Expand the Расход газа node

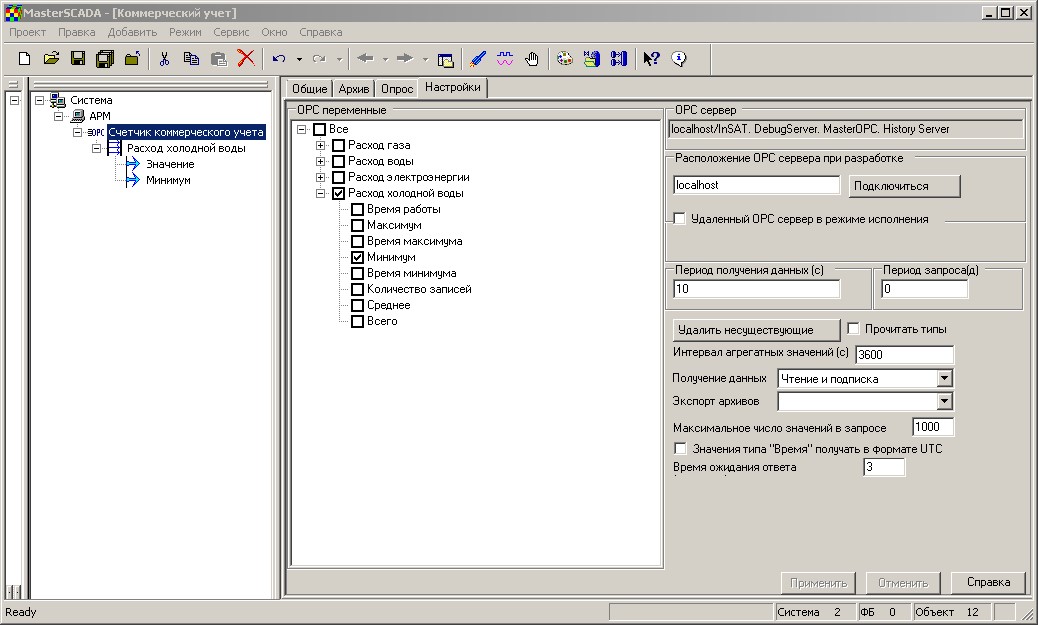320,145
